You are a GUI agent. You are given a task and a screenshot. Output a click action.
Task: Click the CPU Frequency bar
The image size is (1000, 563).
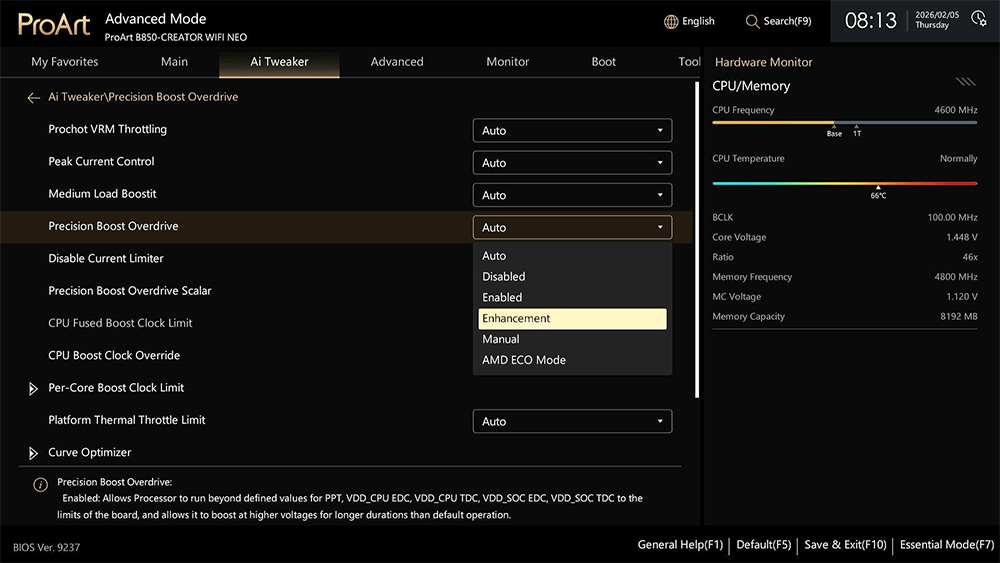click(844, 122)
